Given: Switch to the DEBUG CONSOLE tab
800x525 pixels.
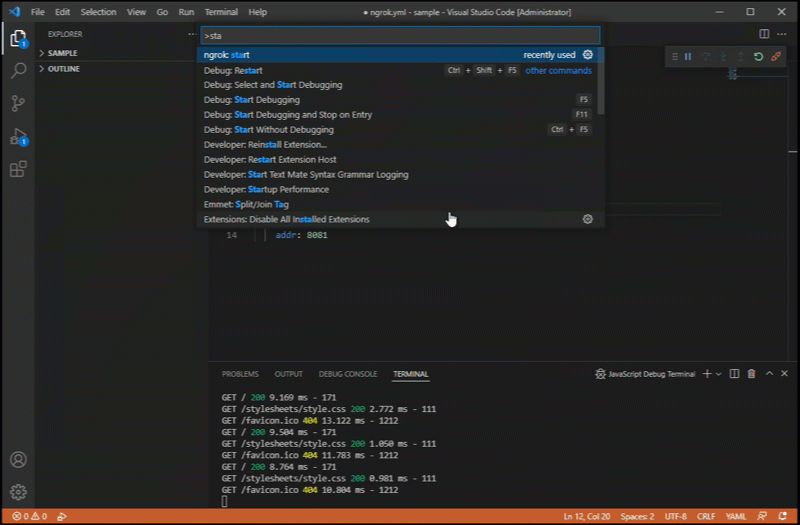Looking at the screenshot, I should (x=348, y=374).
